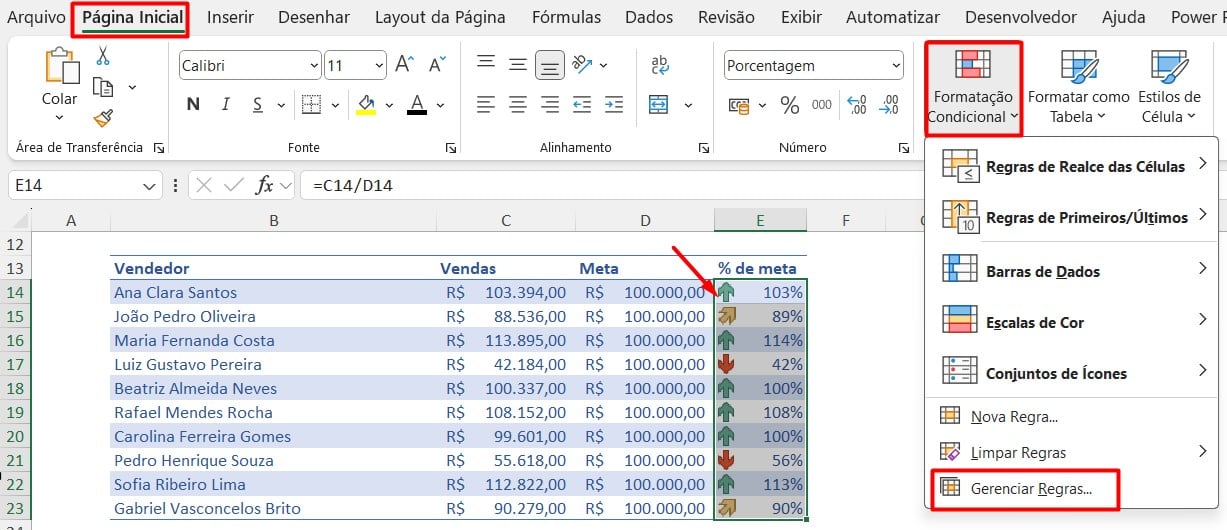The height and width of the screenshot is (530, 1227).
Task: Toggle Bold (N) formatting
Action: (x=193, y=105)
